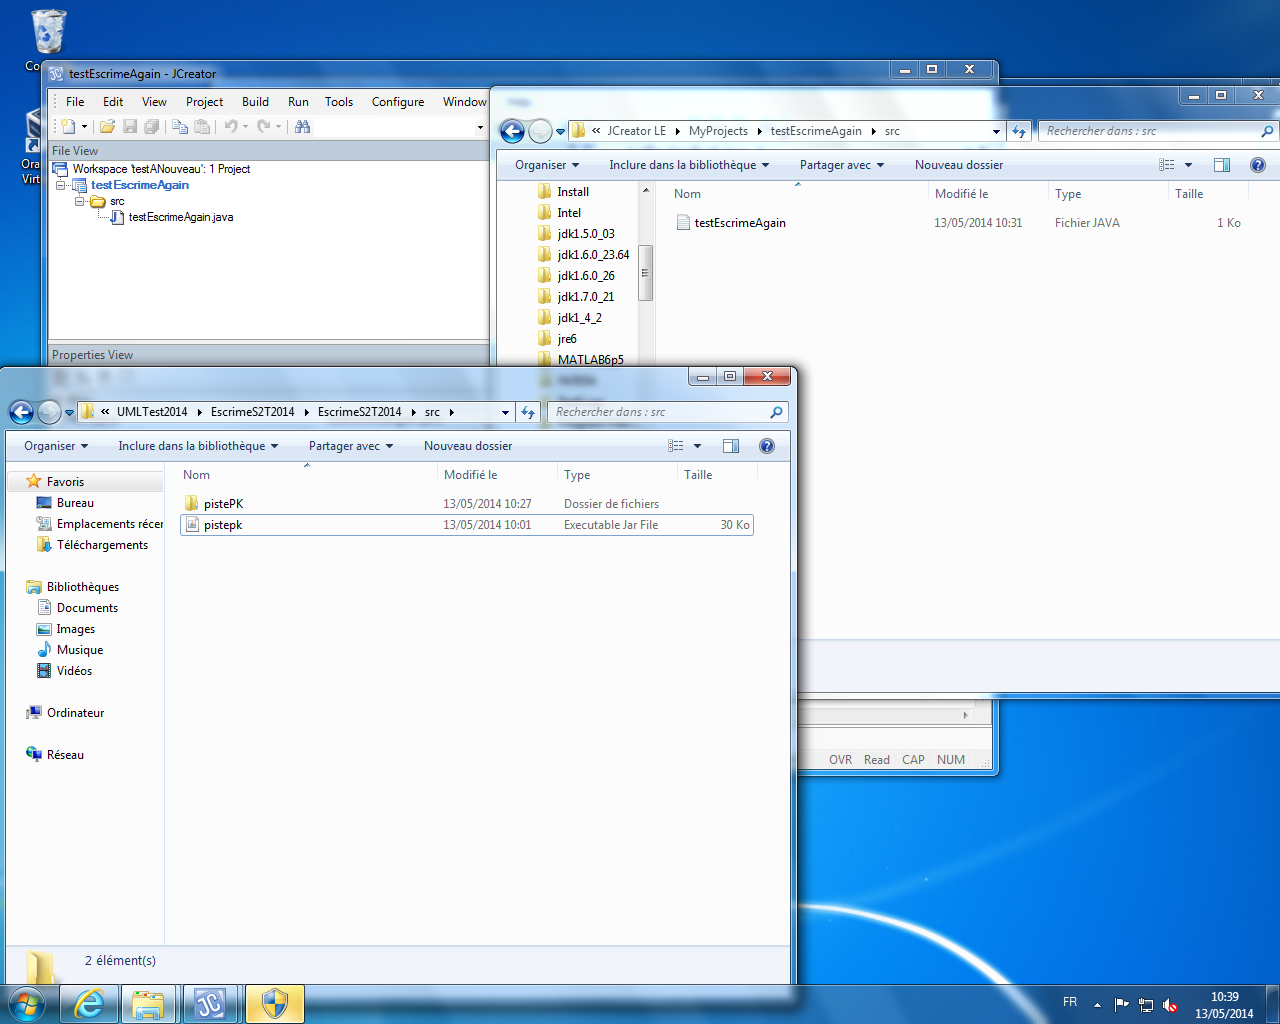Click the Copy icon in JCreator toolbar

click(x=179, y=127)
